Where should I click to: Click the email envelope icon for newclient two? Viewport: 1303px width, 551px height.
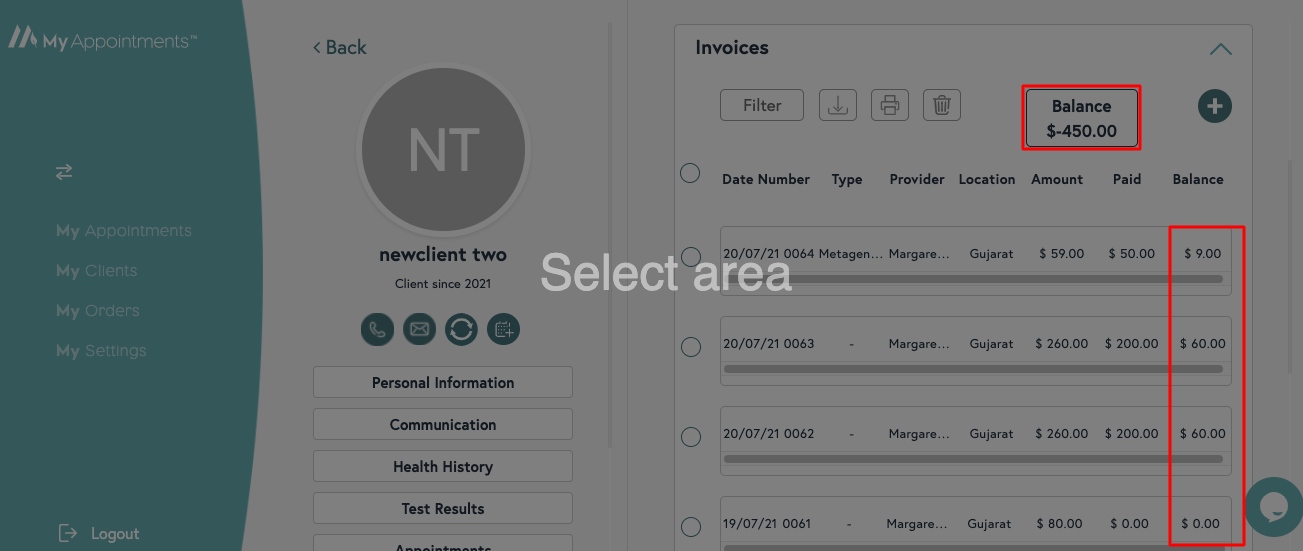click(x=419, y=329)
